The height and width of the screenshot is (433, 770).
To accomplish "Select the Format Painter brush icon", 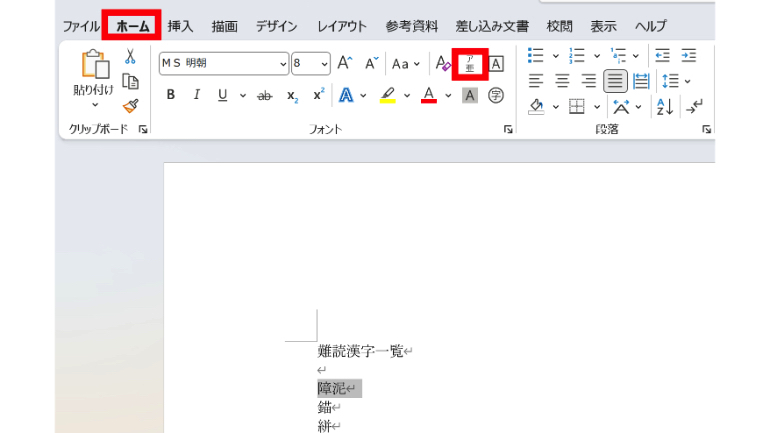I will click(129, 106).
